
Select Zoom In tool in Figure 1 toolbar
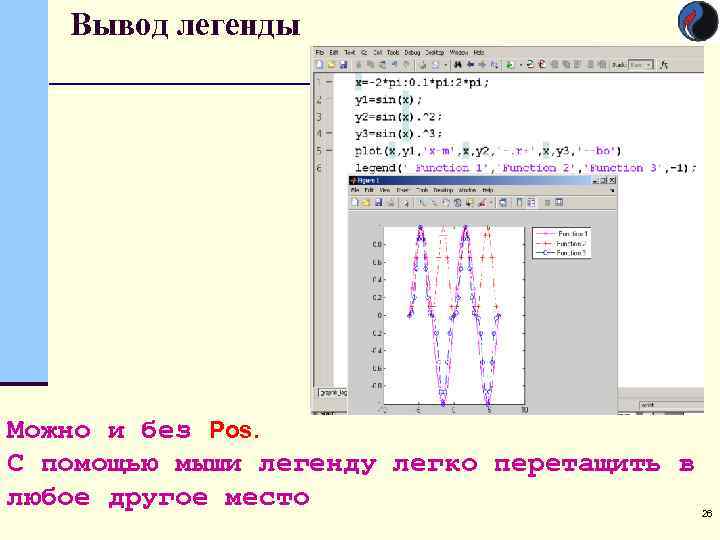coord(421,202)
